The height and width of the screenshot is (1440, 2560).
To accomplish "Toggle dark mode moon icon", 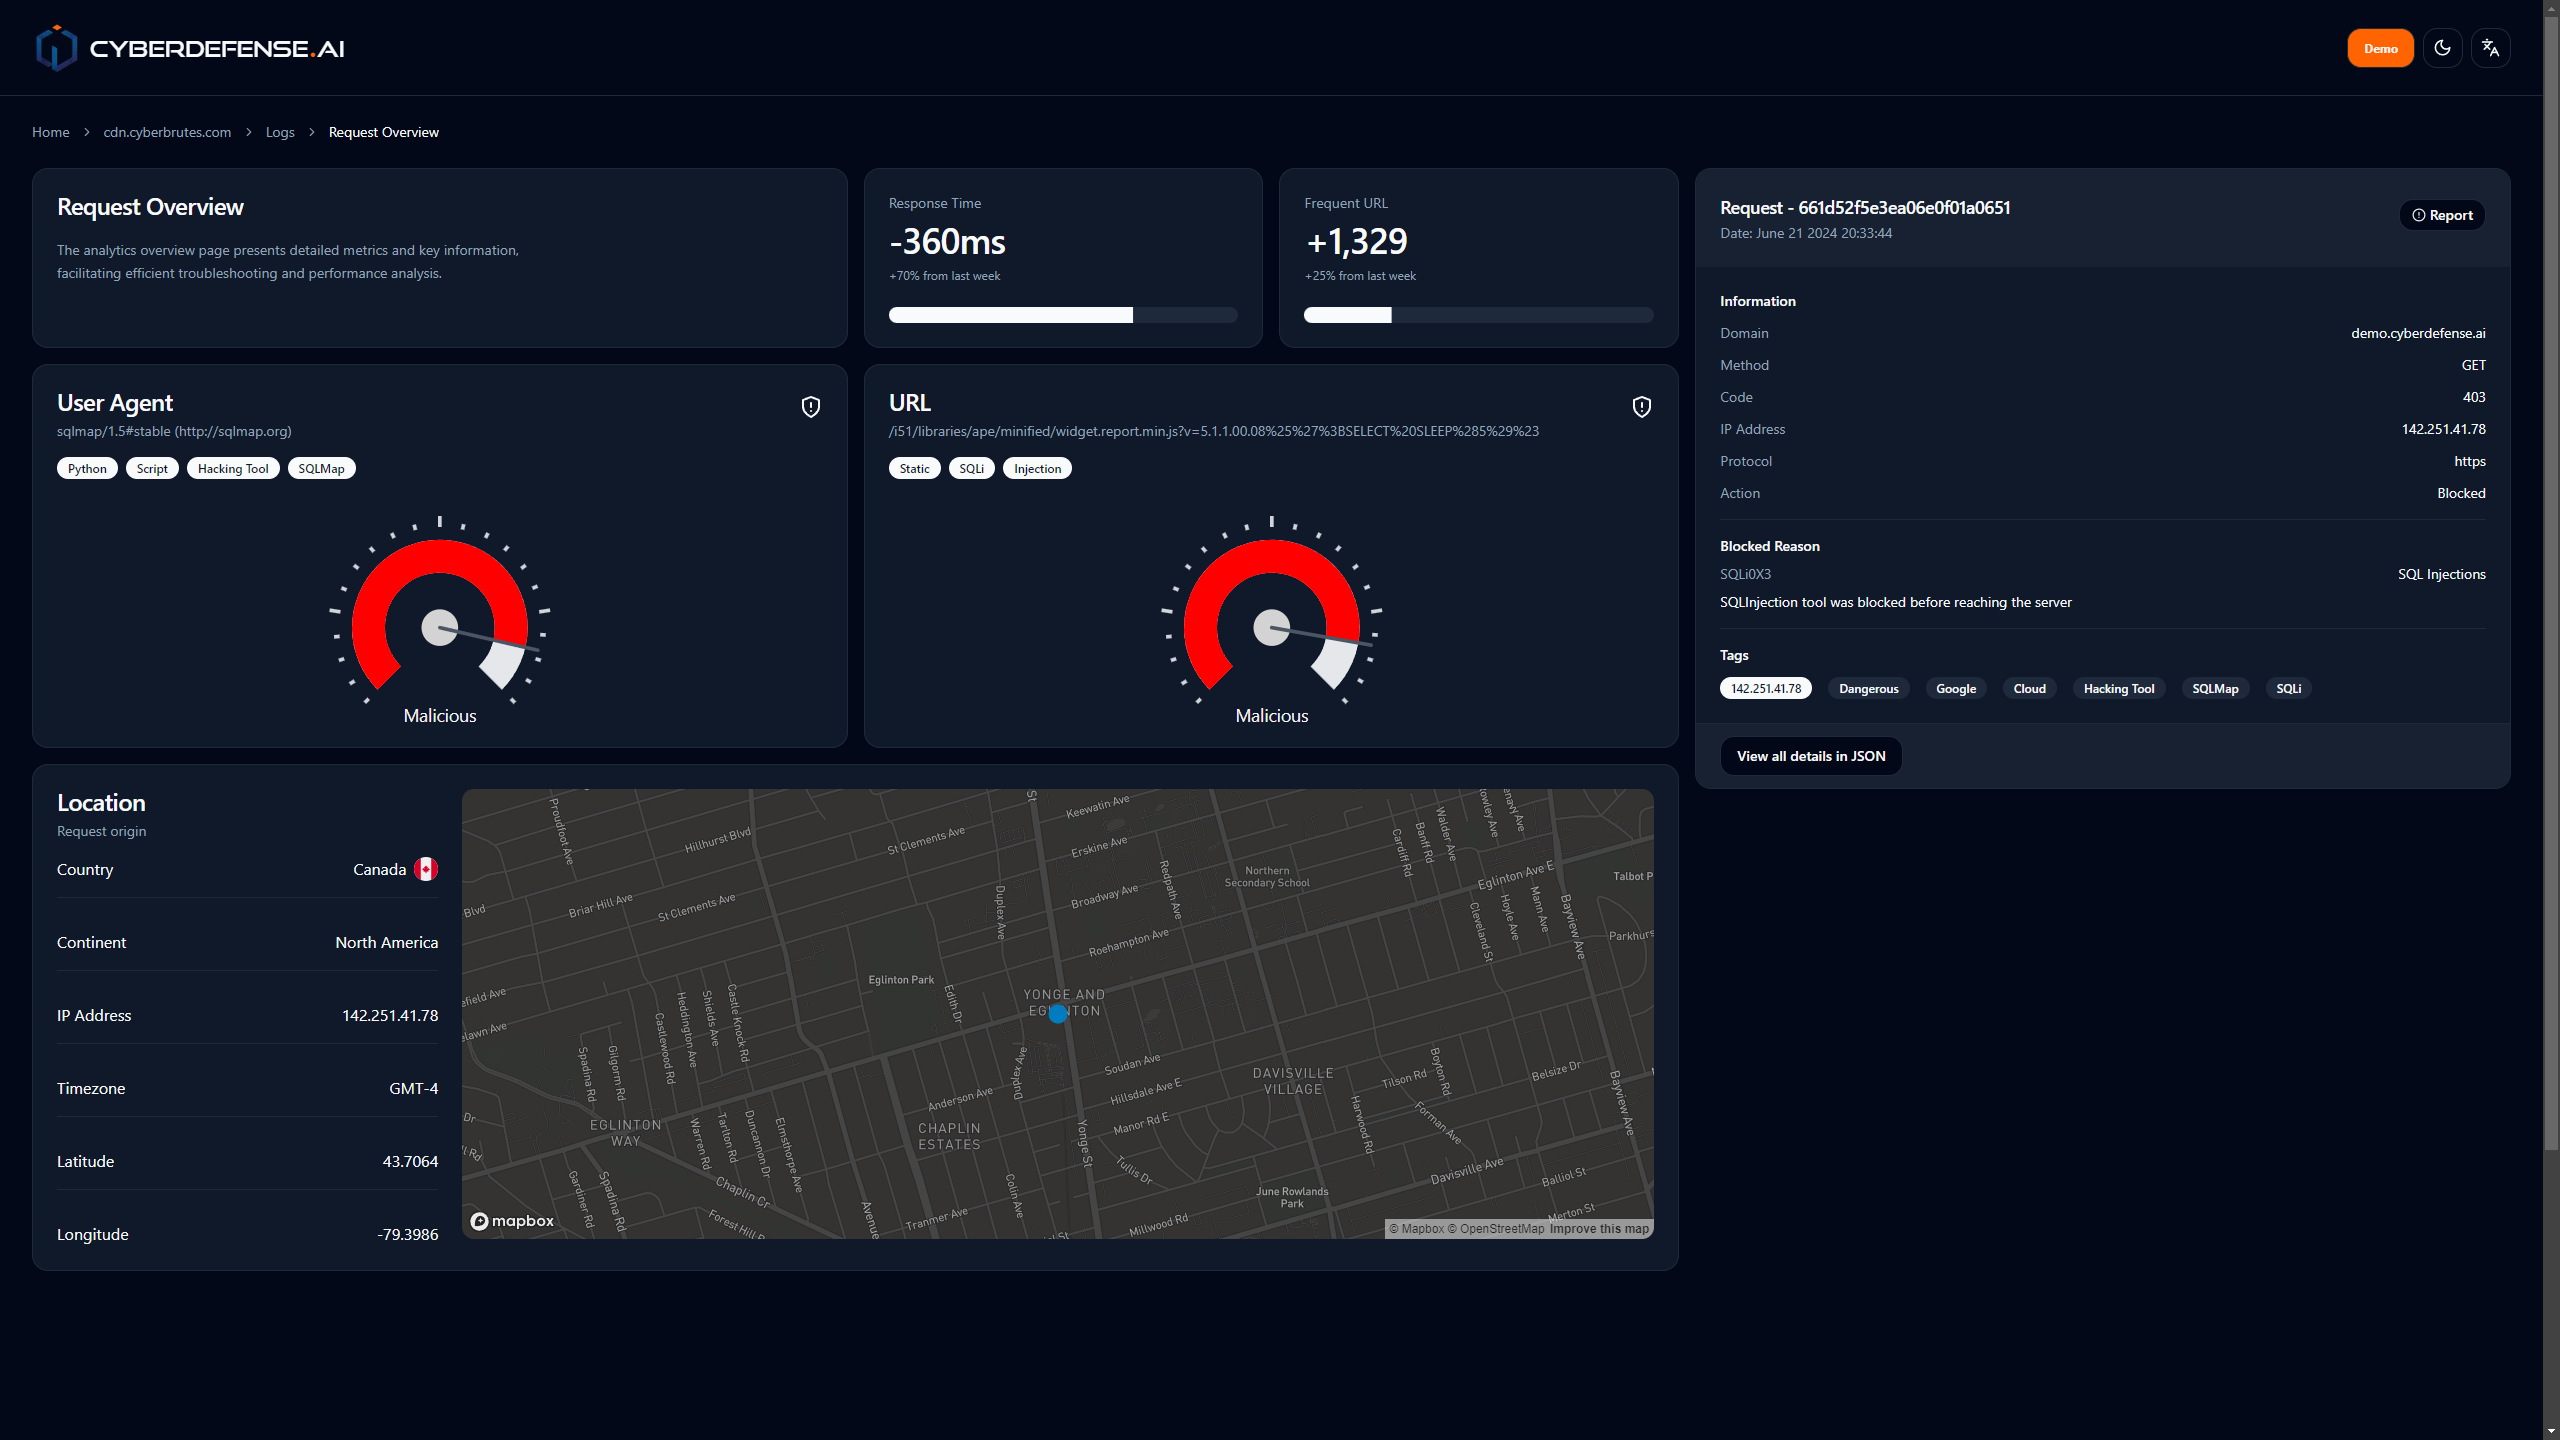I will [2442, 48].
